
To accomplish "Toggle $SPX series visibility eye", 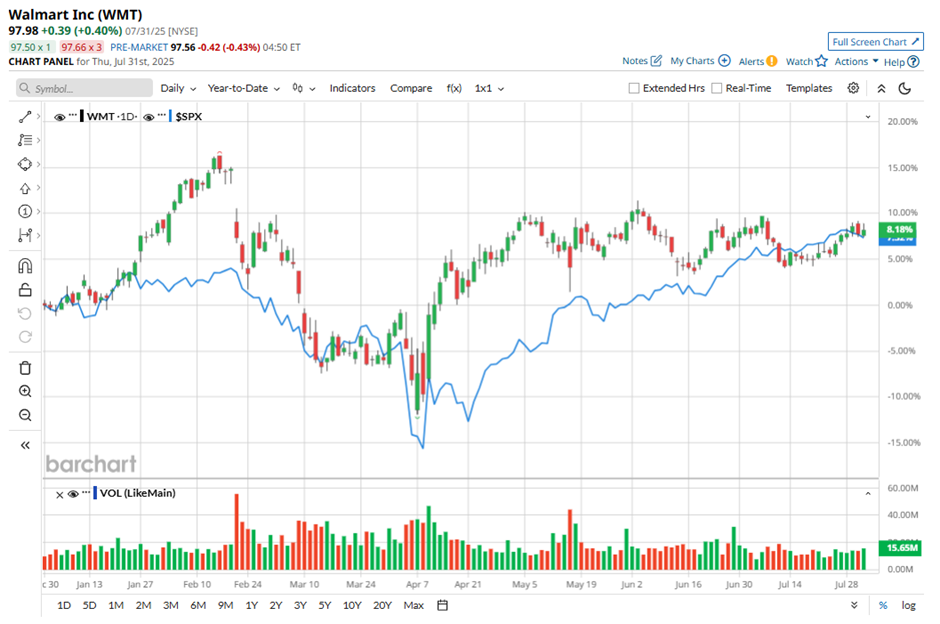I will 149,117.
